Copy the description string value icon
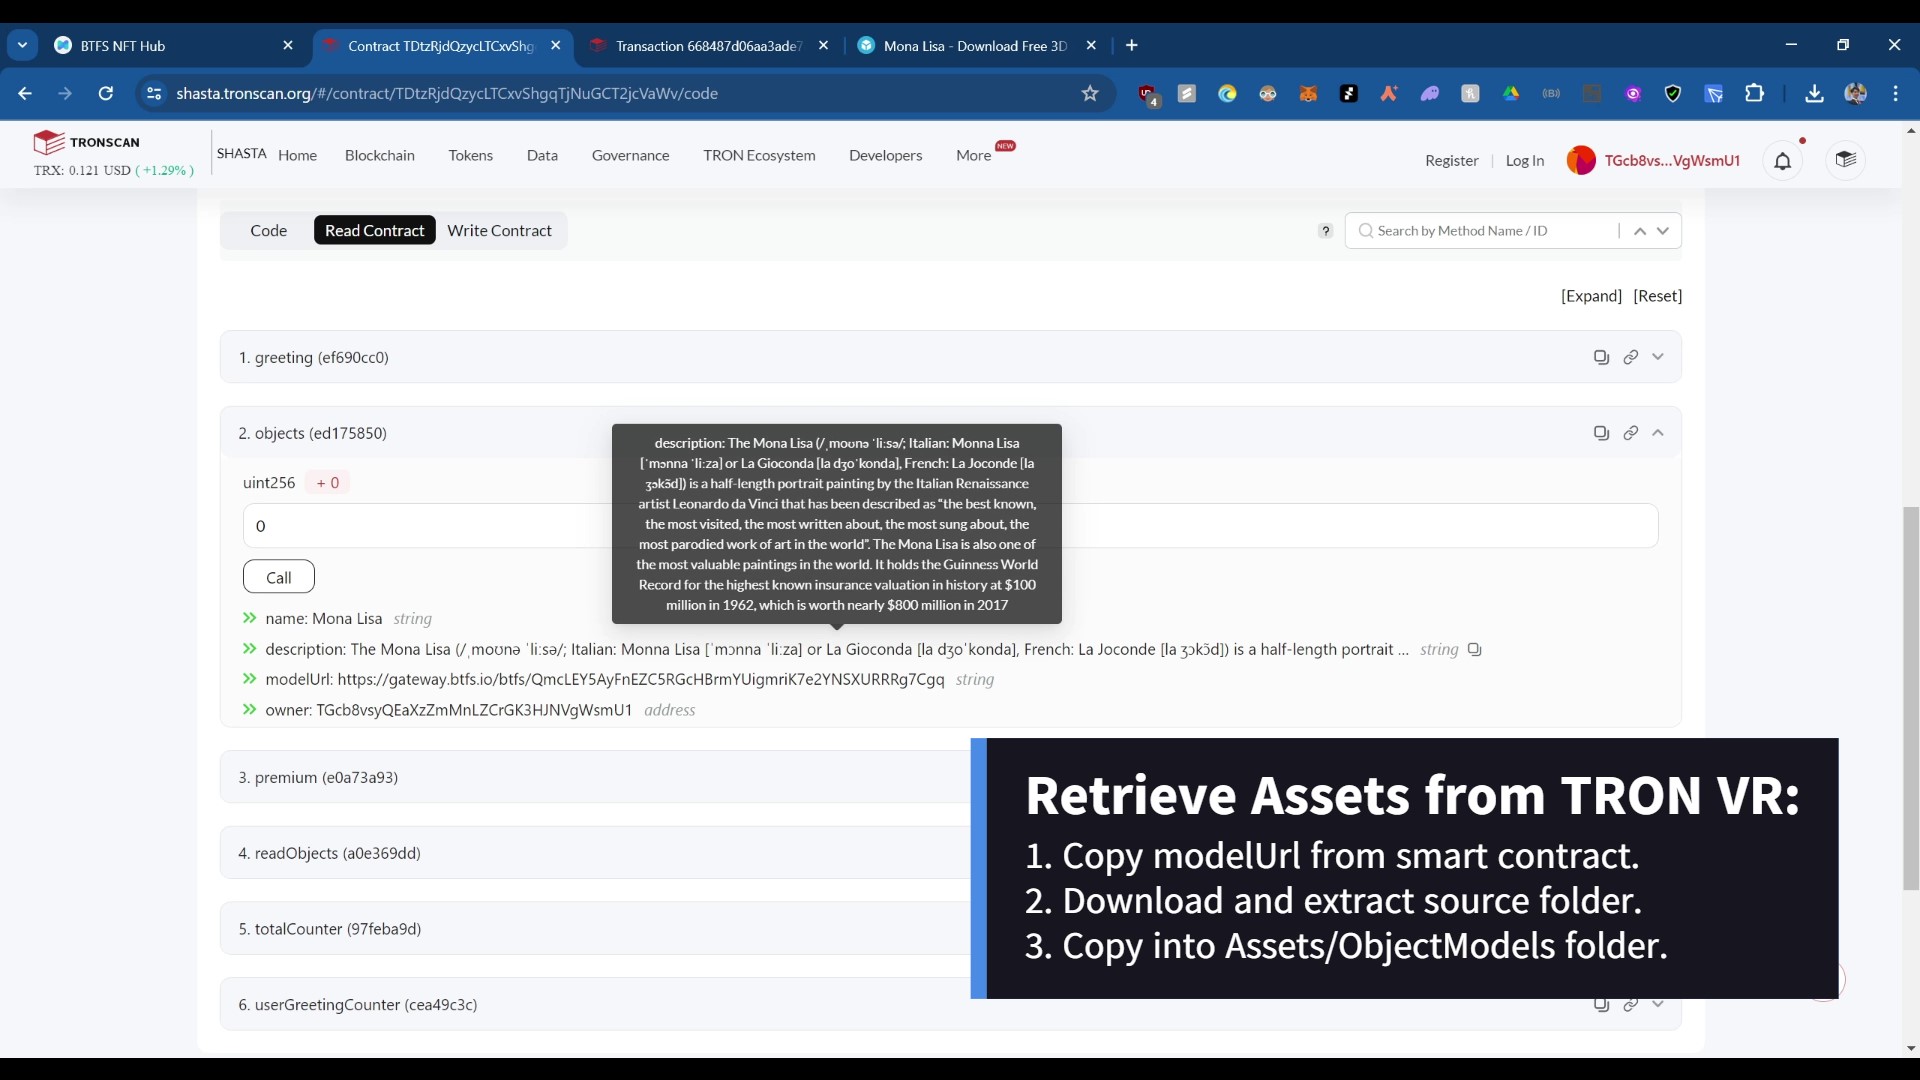The width and height of the screenshot is (1920, 1080). (1474, 650)
